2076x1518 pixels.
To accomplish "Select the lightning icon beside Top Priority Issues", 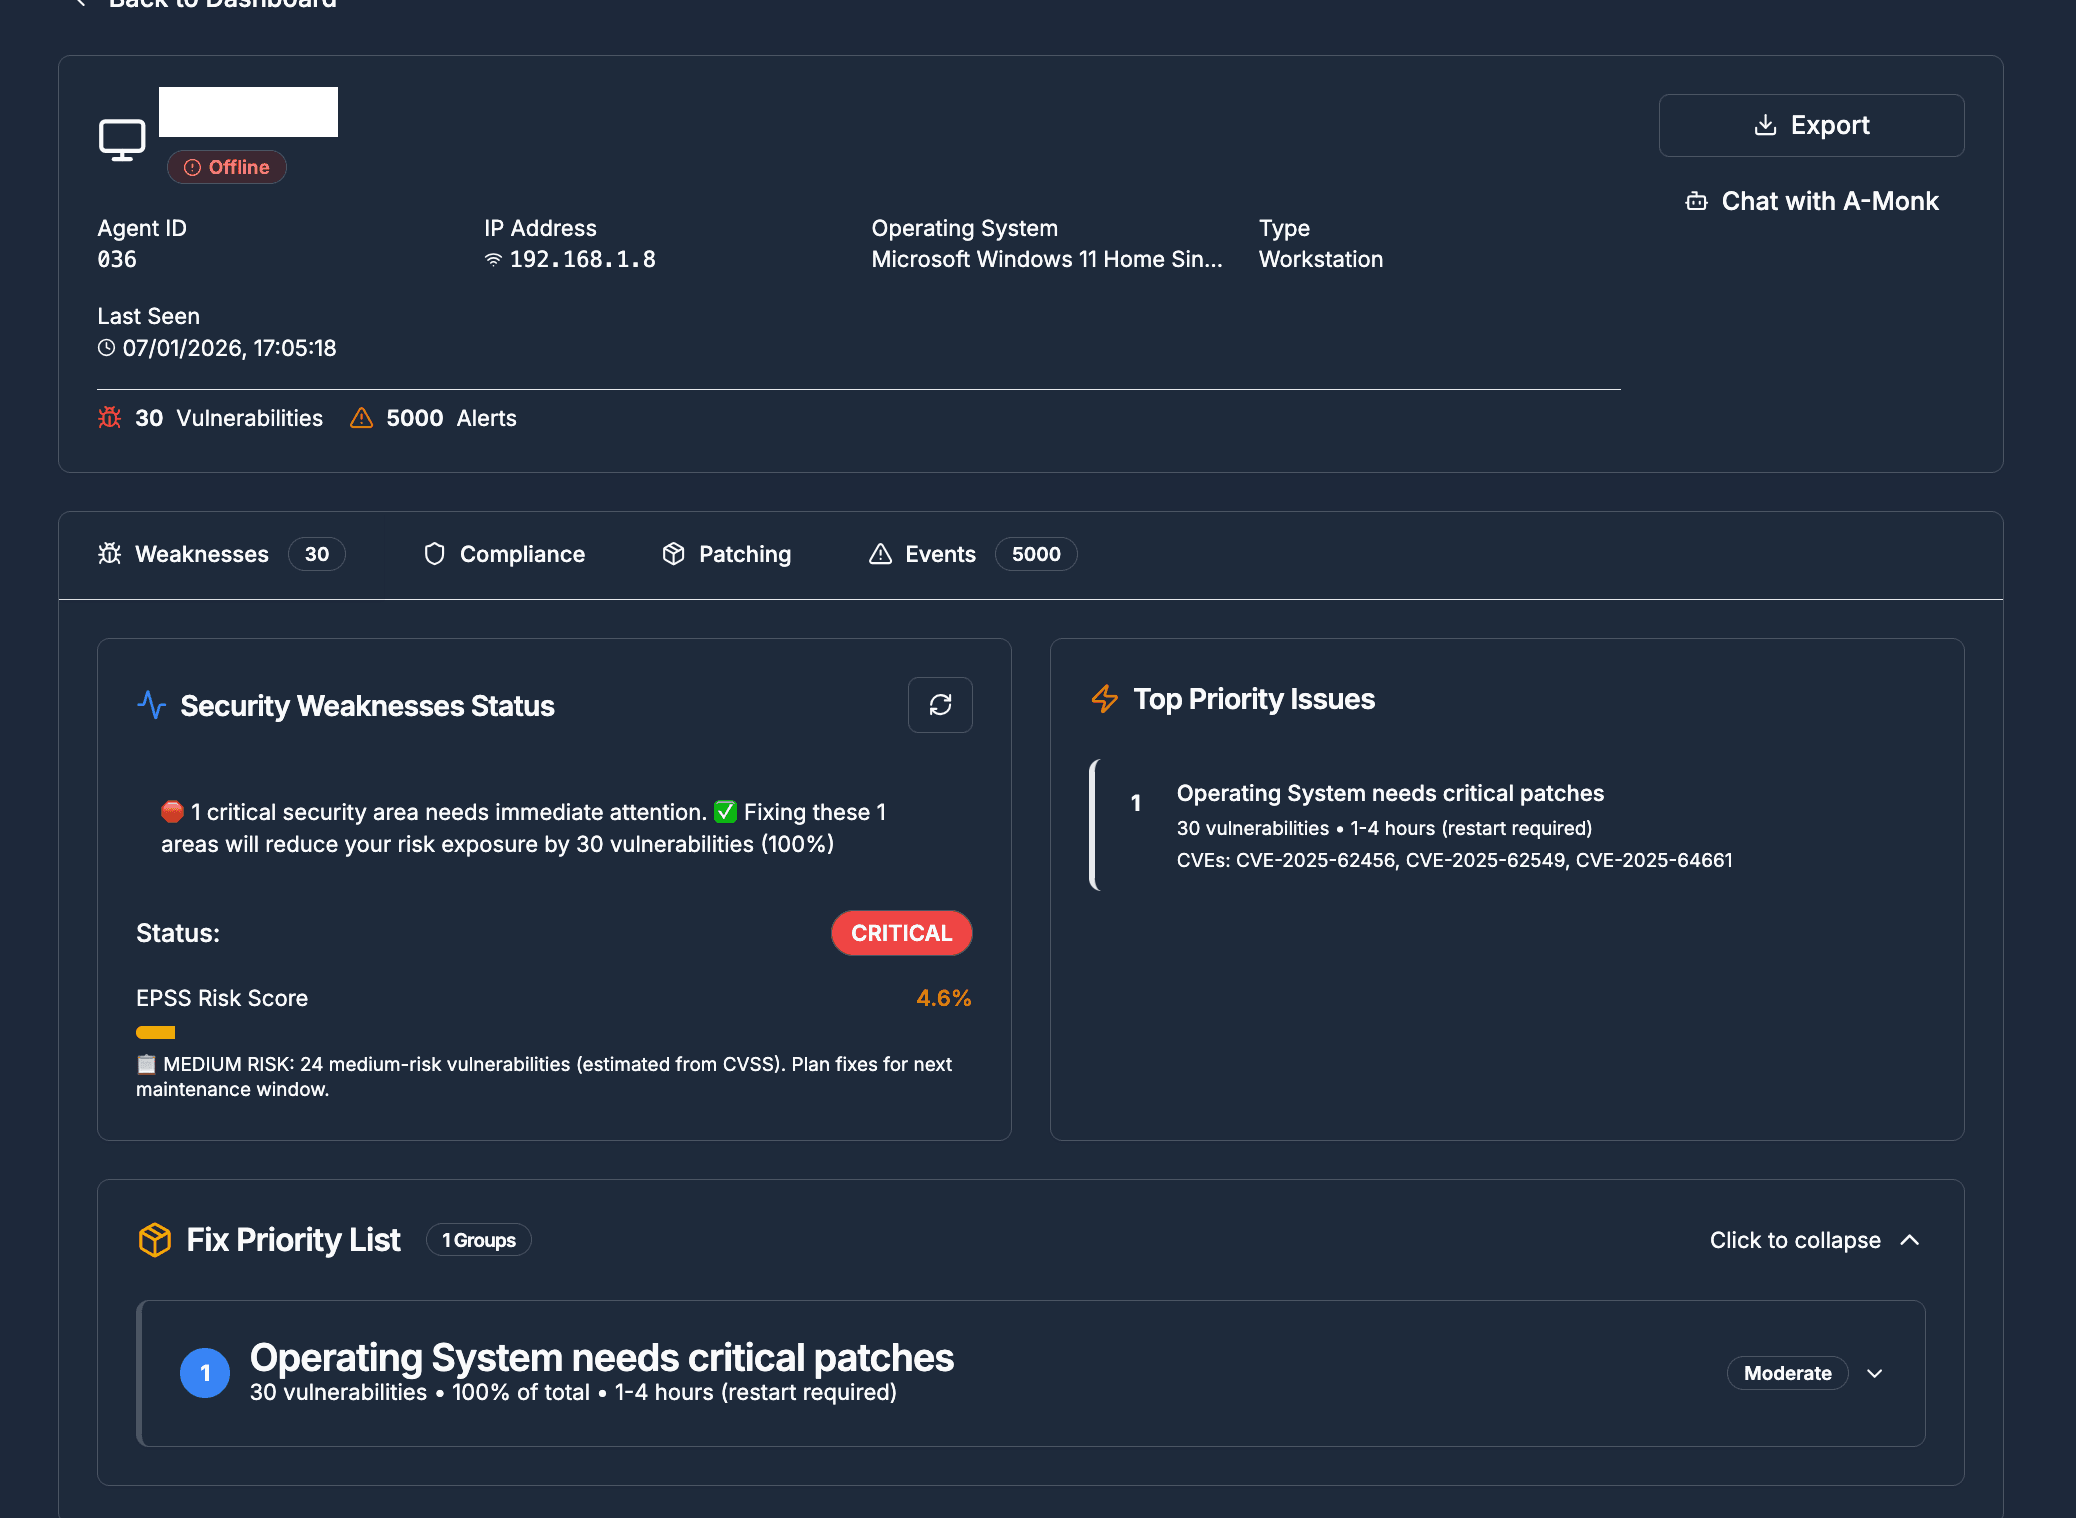I will [x=1104, y=699].
